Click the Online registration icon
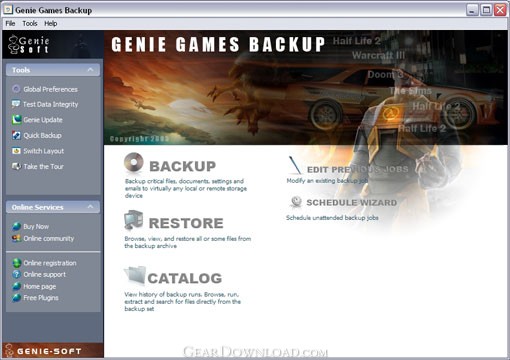Viewport: 510px width, 360px height. [x=16, y=263]
